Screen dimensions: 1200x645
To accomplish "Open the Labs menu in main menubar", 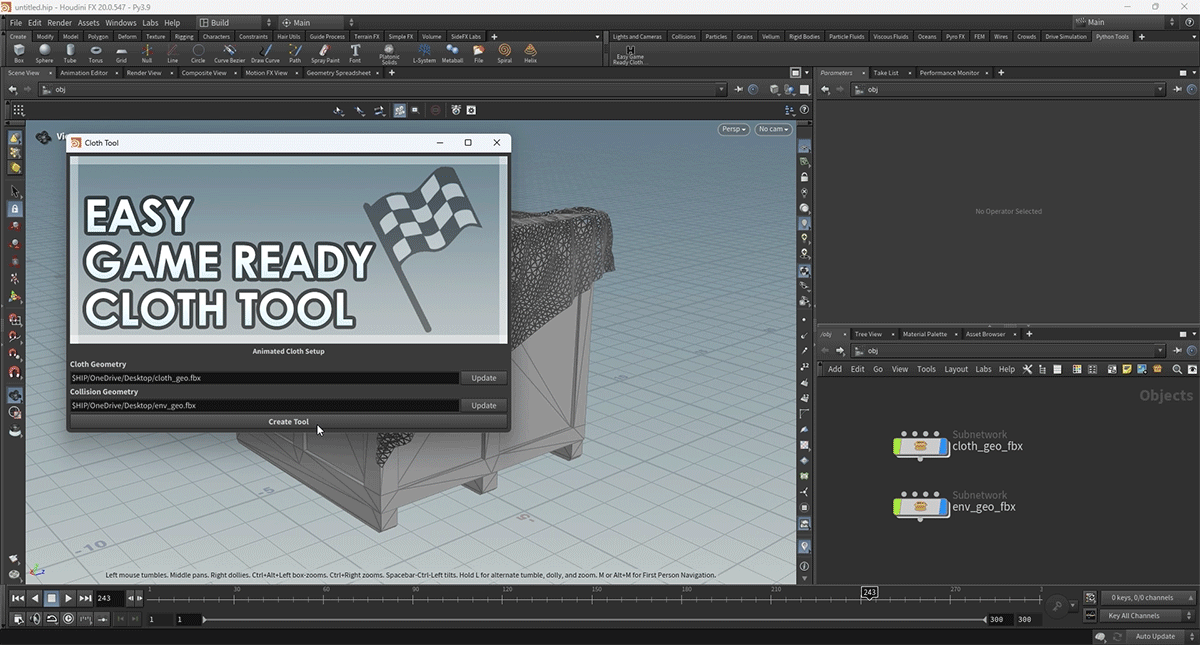I will coord(150,22).
